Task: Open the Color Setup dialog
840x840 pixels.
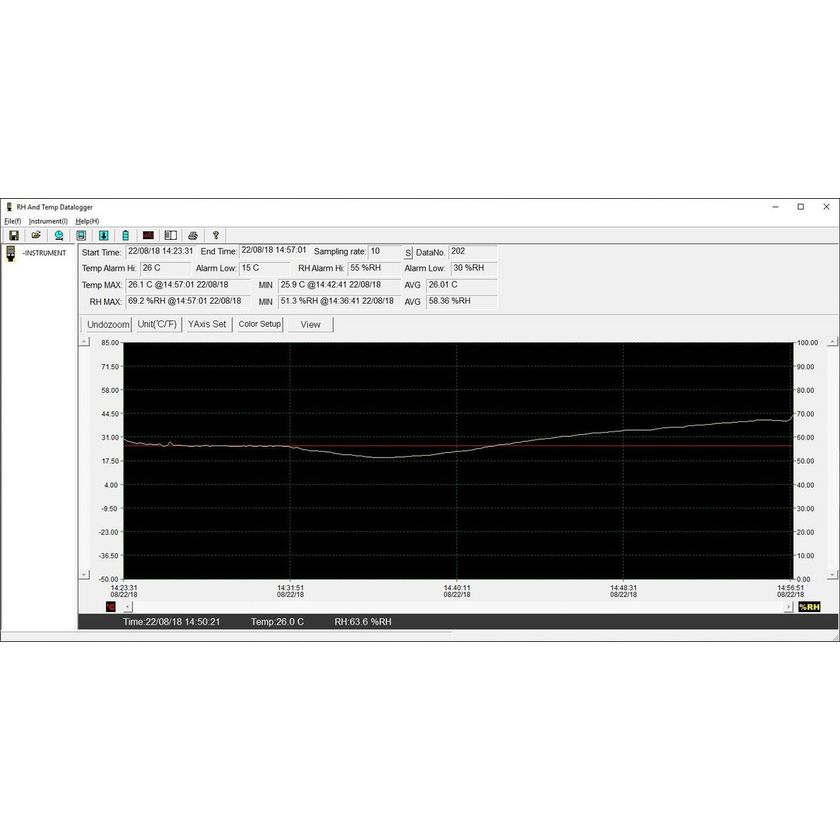Action: coord(259,324)
